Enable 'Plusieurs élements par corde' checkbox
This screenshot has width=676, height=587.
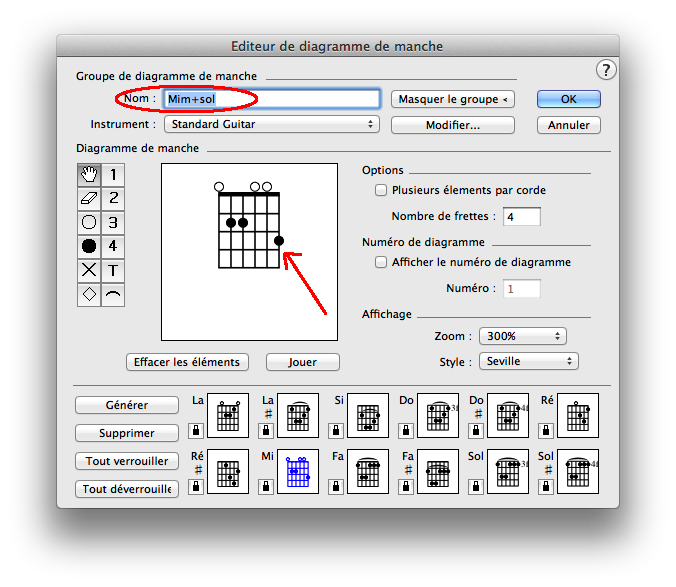pyautogui.click(x=380, y=190)
